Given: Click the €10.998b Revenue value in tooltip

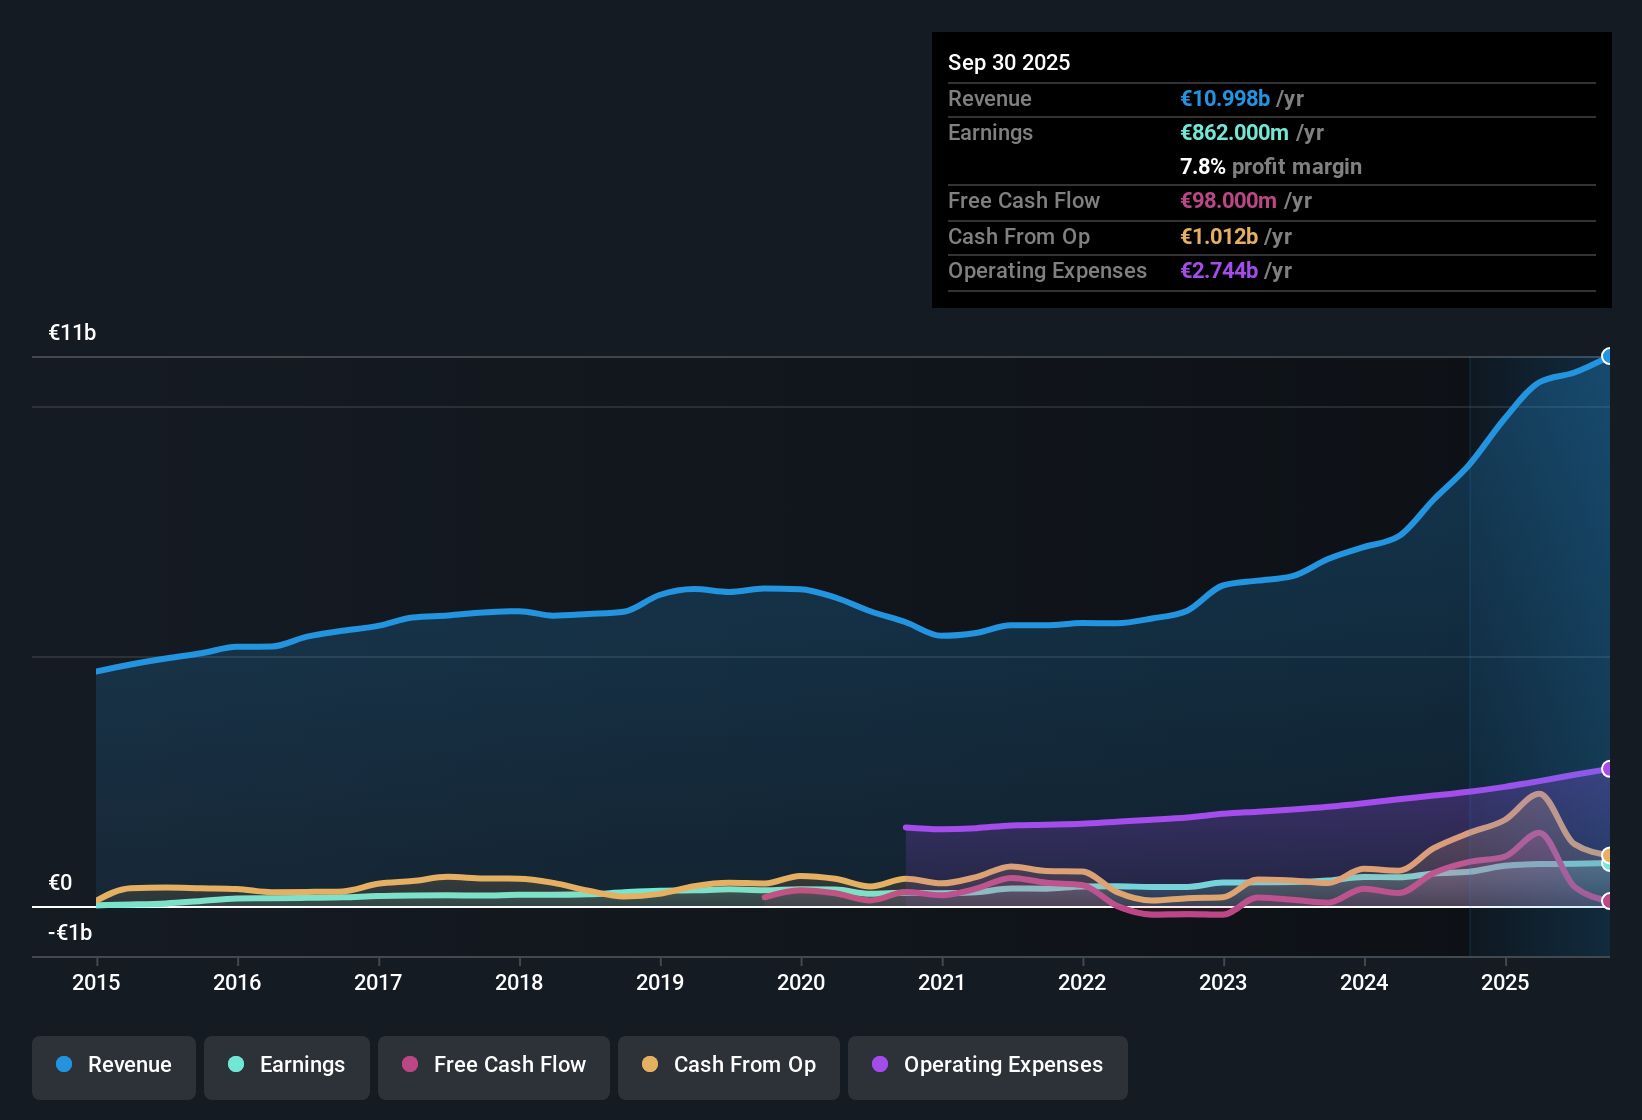Looking at the screenshot, I should click(1224, 99).
